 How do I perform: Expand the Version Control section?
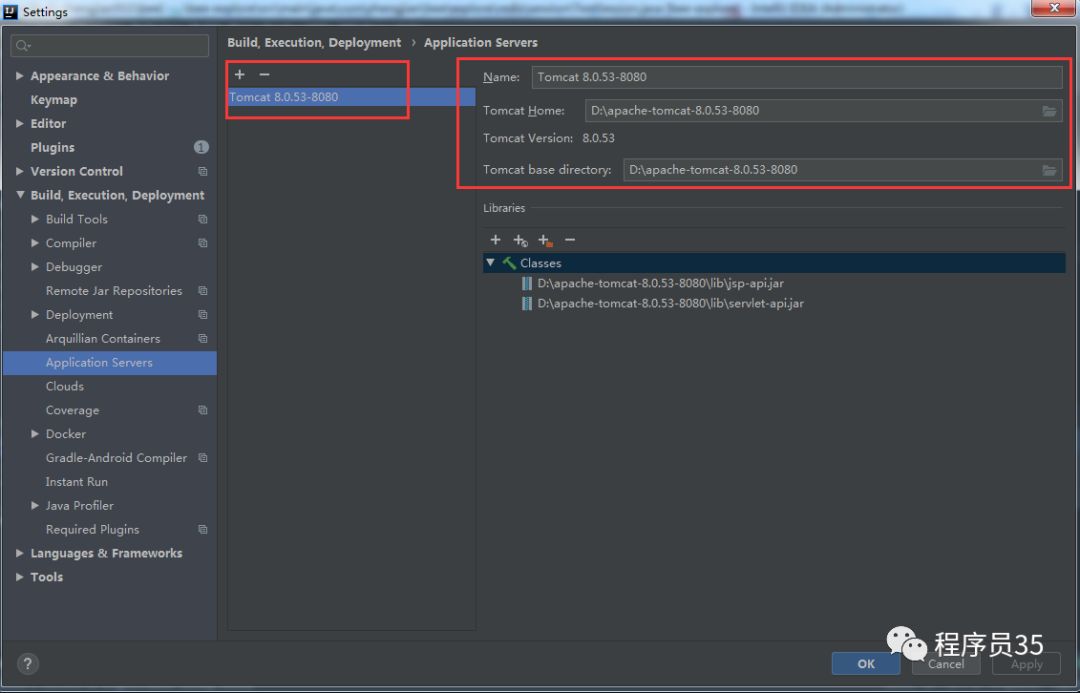click(x=19, y=171)
